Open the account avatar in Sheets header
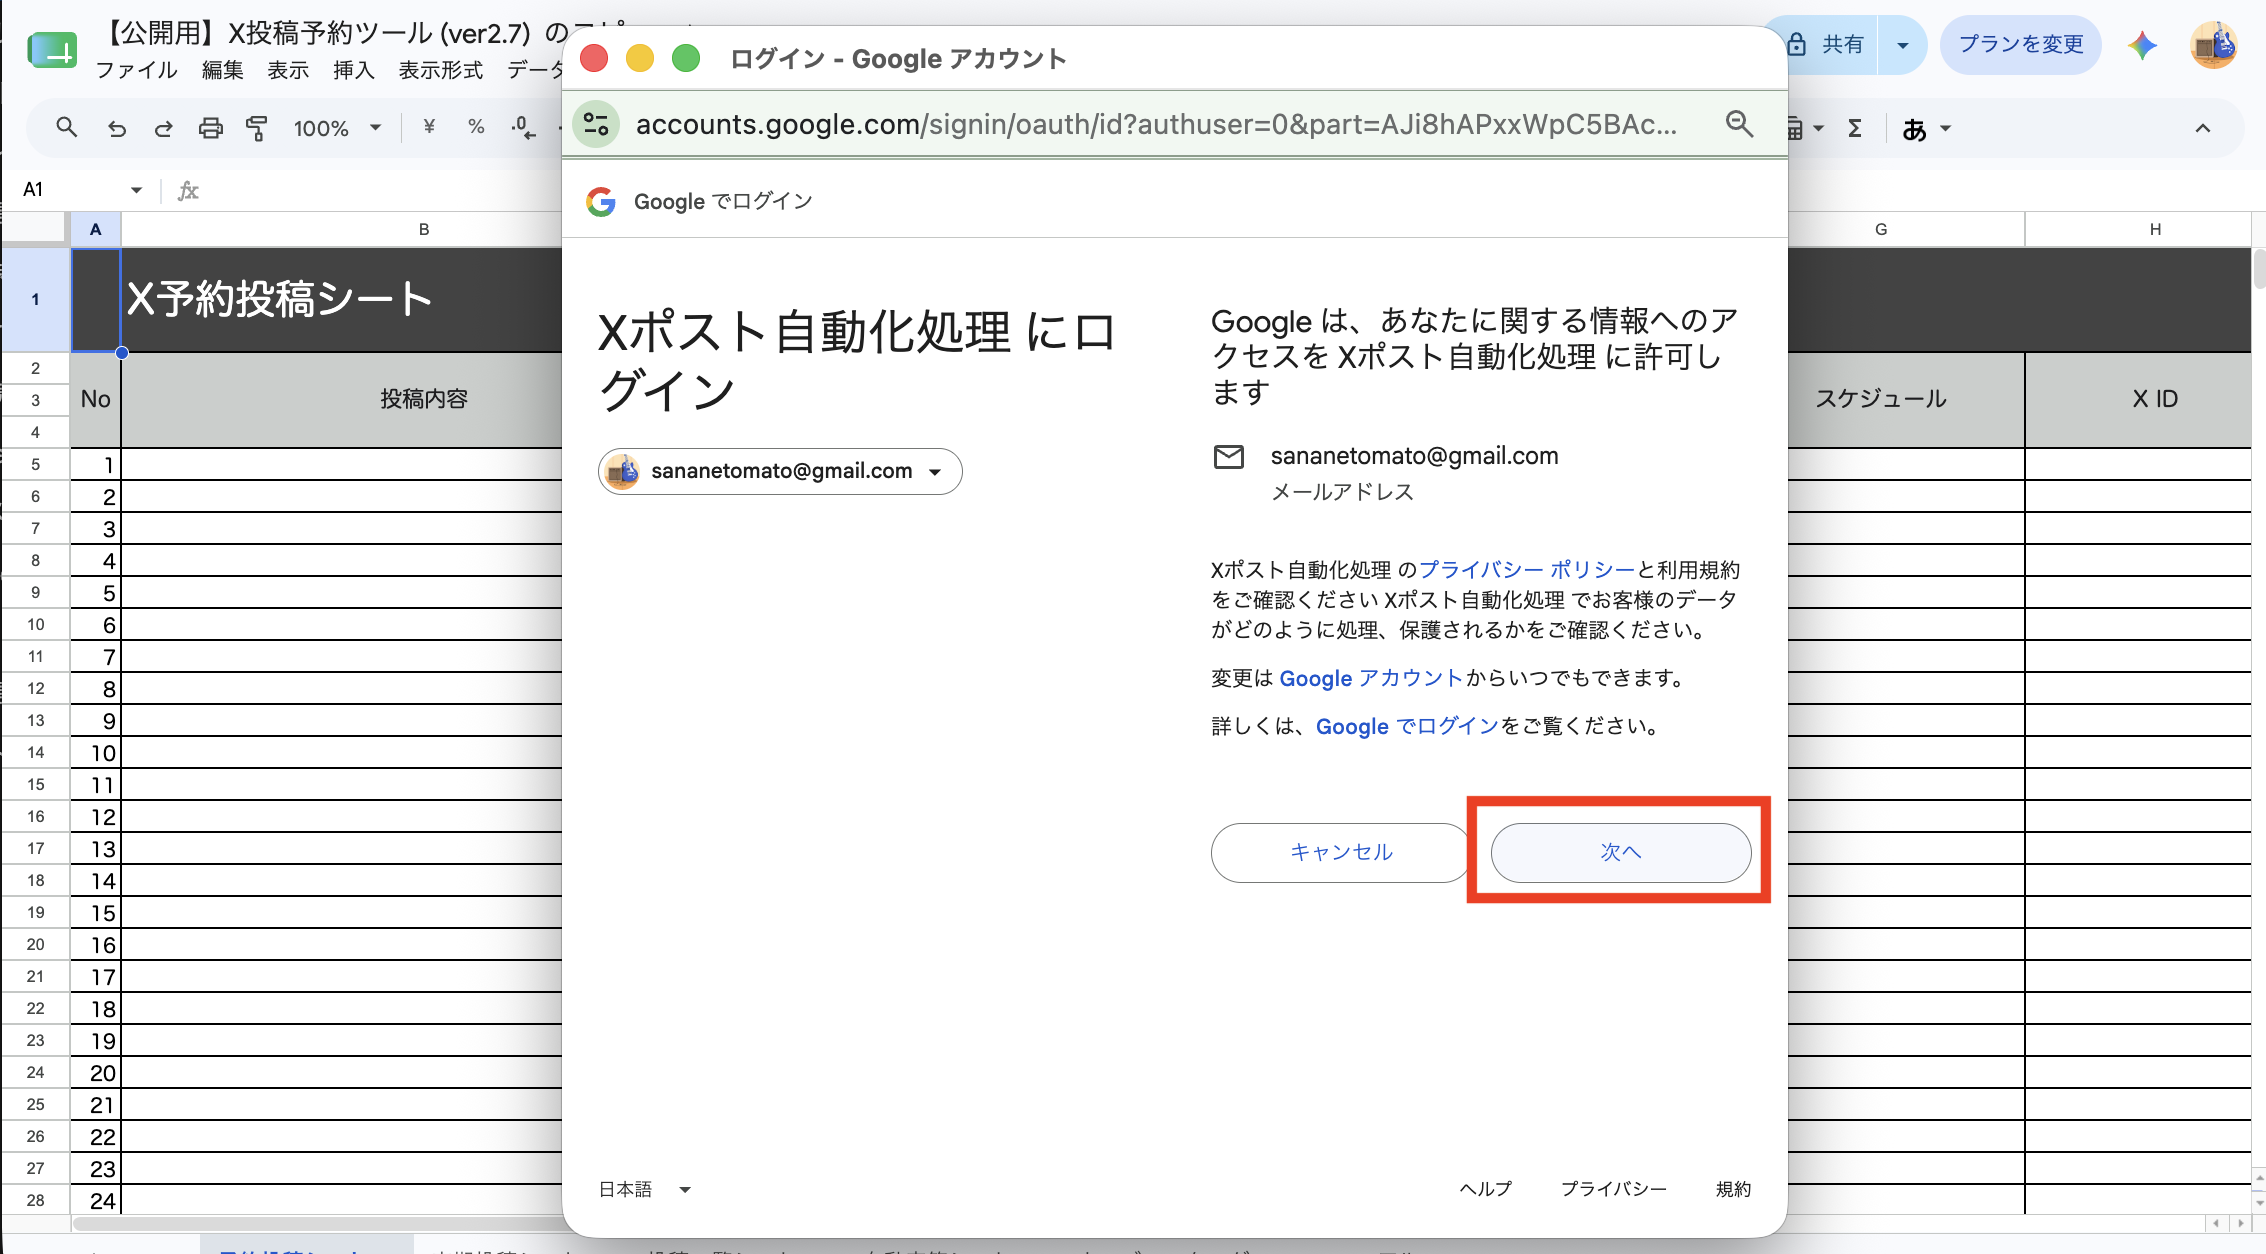Screen dimensions: 2266x1254 click(x=2213, y=45)
